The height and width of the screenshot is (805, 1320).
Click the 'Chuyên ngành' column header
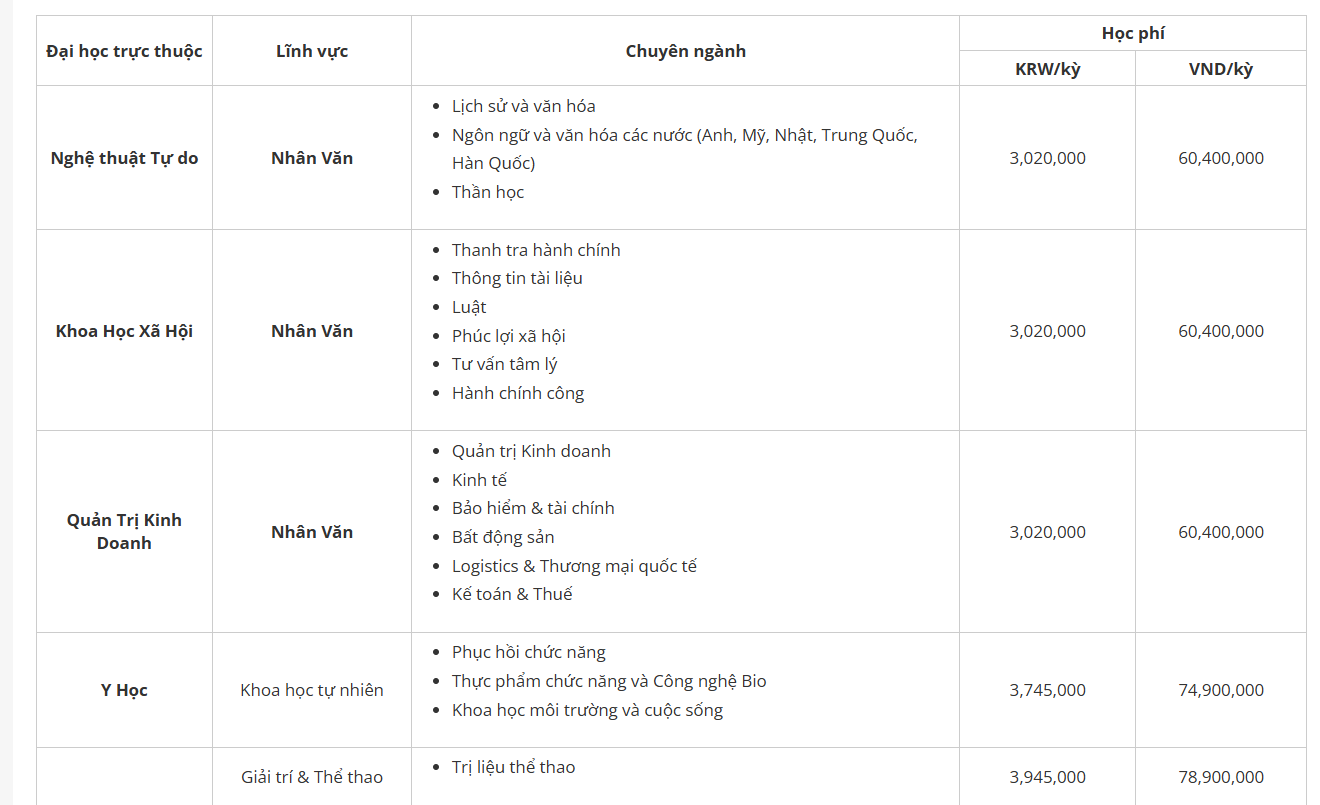[x=685, y=51]
